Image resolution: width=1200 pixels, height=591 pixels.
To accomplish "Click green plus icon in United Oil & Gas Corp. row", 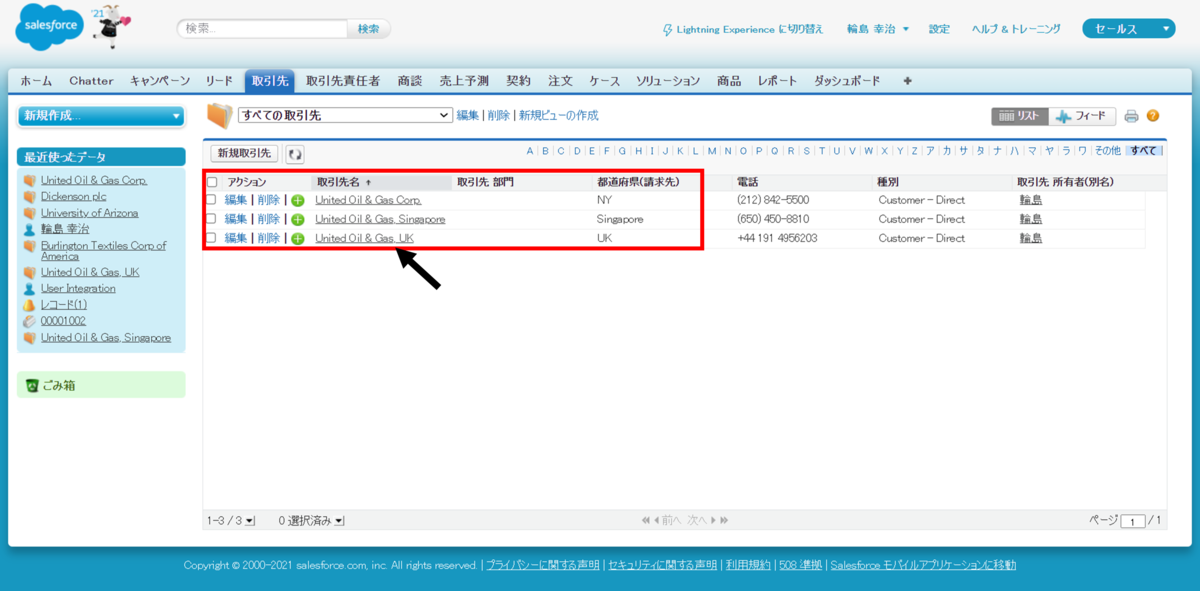I will (x=298, y=201).
